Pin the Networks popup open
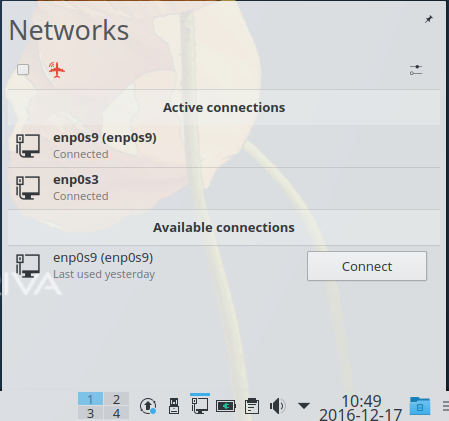Viewport: 449px width, 421px height. 429,19
